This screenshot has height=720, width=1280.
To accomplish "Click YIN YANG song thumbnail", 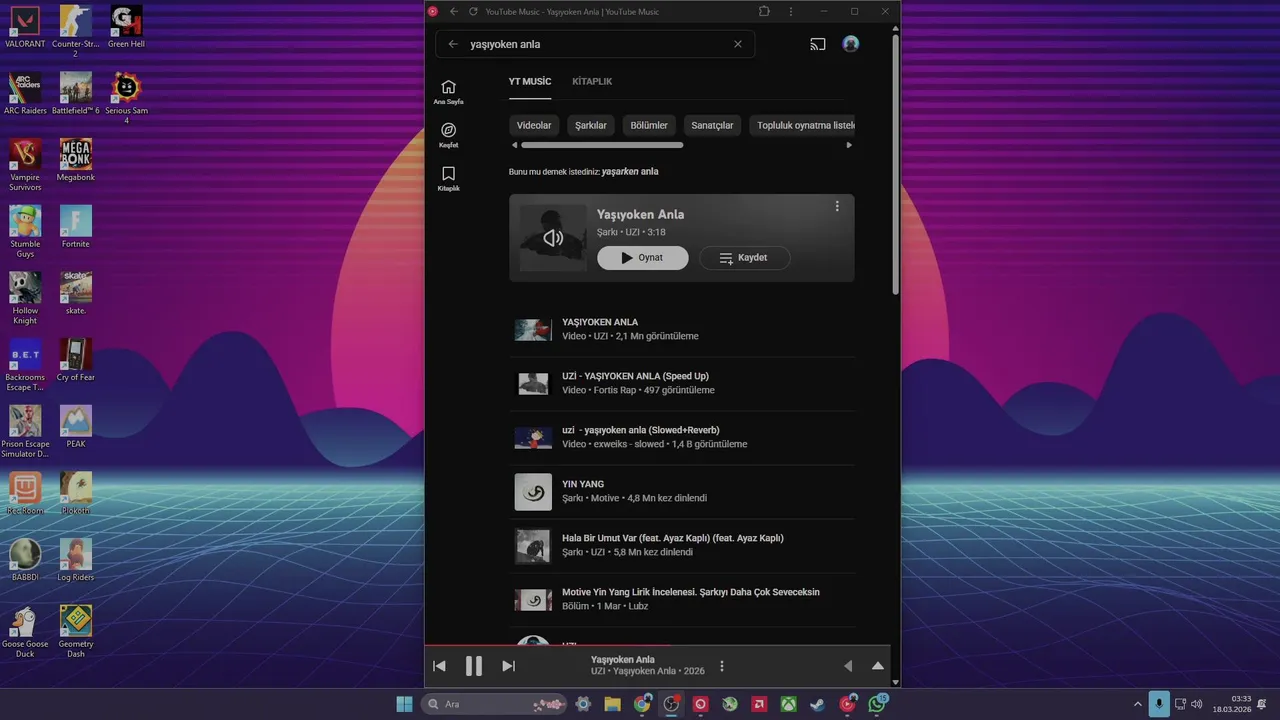I will (x=533, y=492).
